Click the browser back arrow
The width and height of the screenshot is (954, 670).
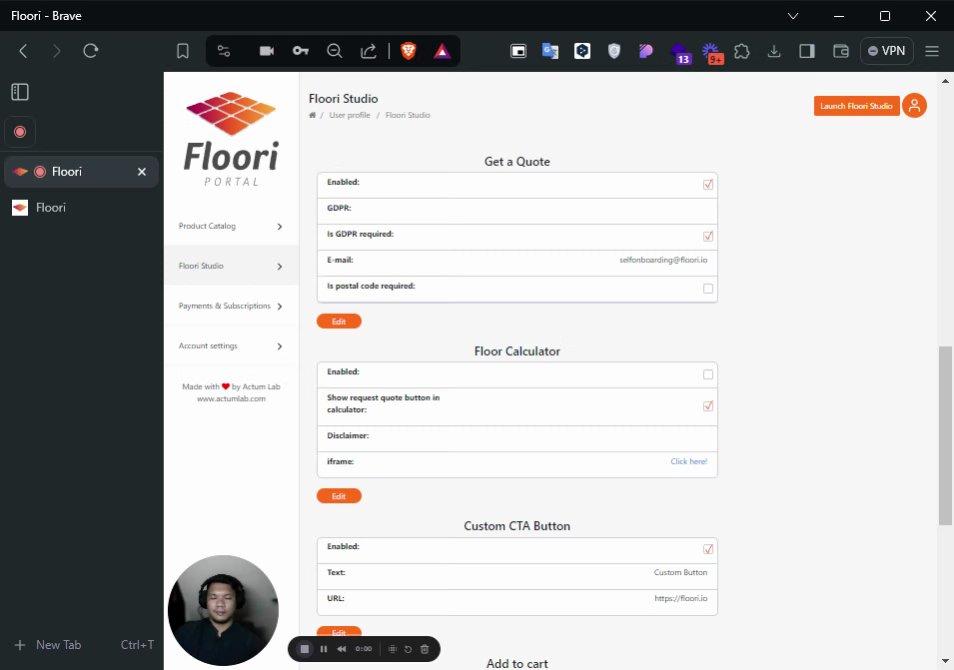23,51
